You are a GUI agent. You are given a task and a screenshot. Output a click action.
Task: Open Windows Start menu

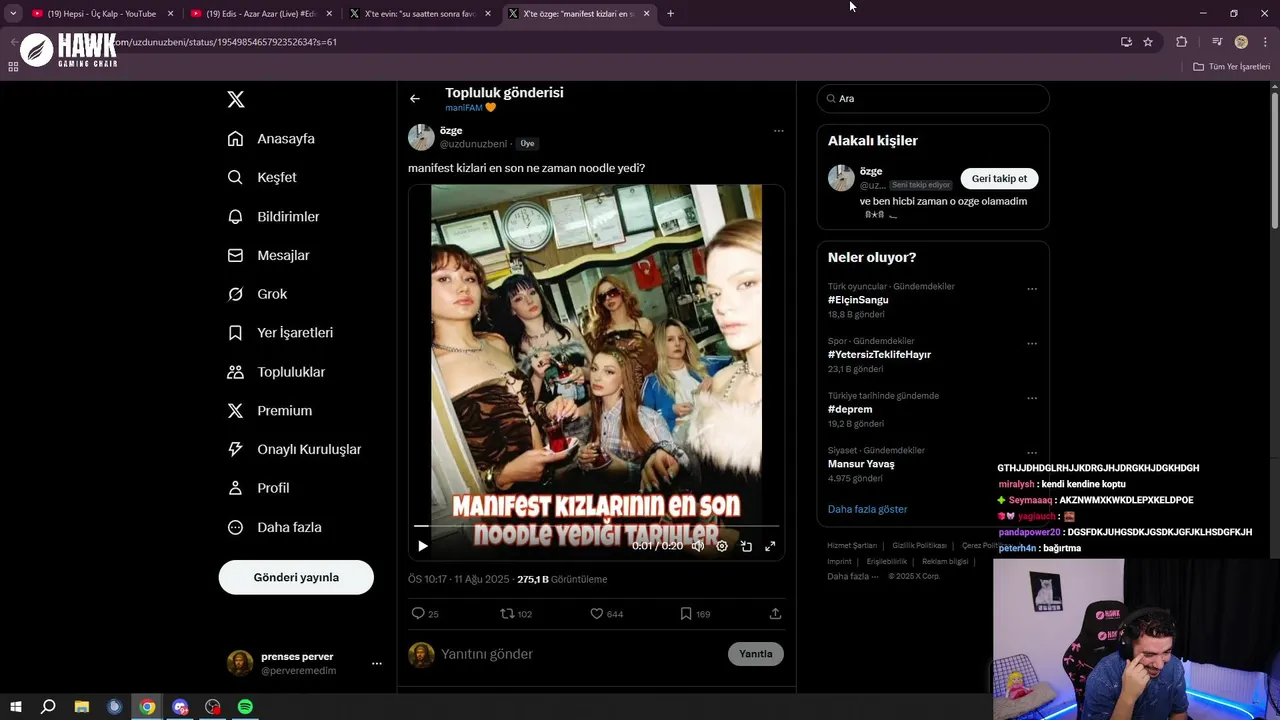click(16, 707)
